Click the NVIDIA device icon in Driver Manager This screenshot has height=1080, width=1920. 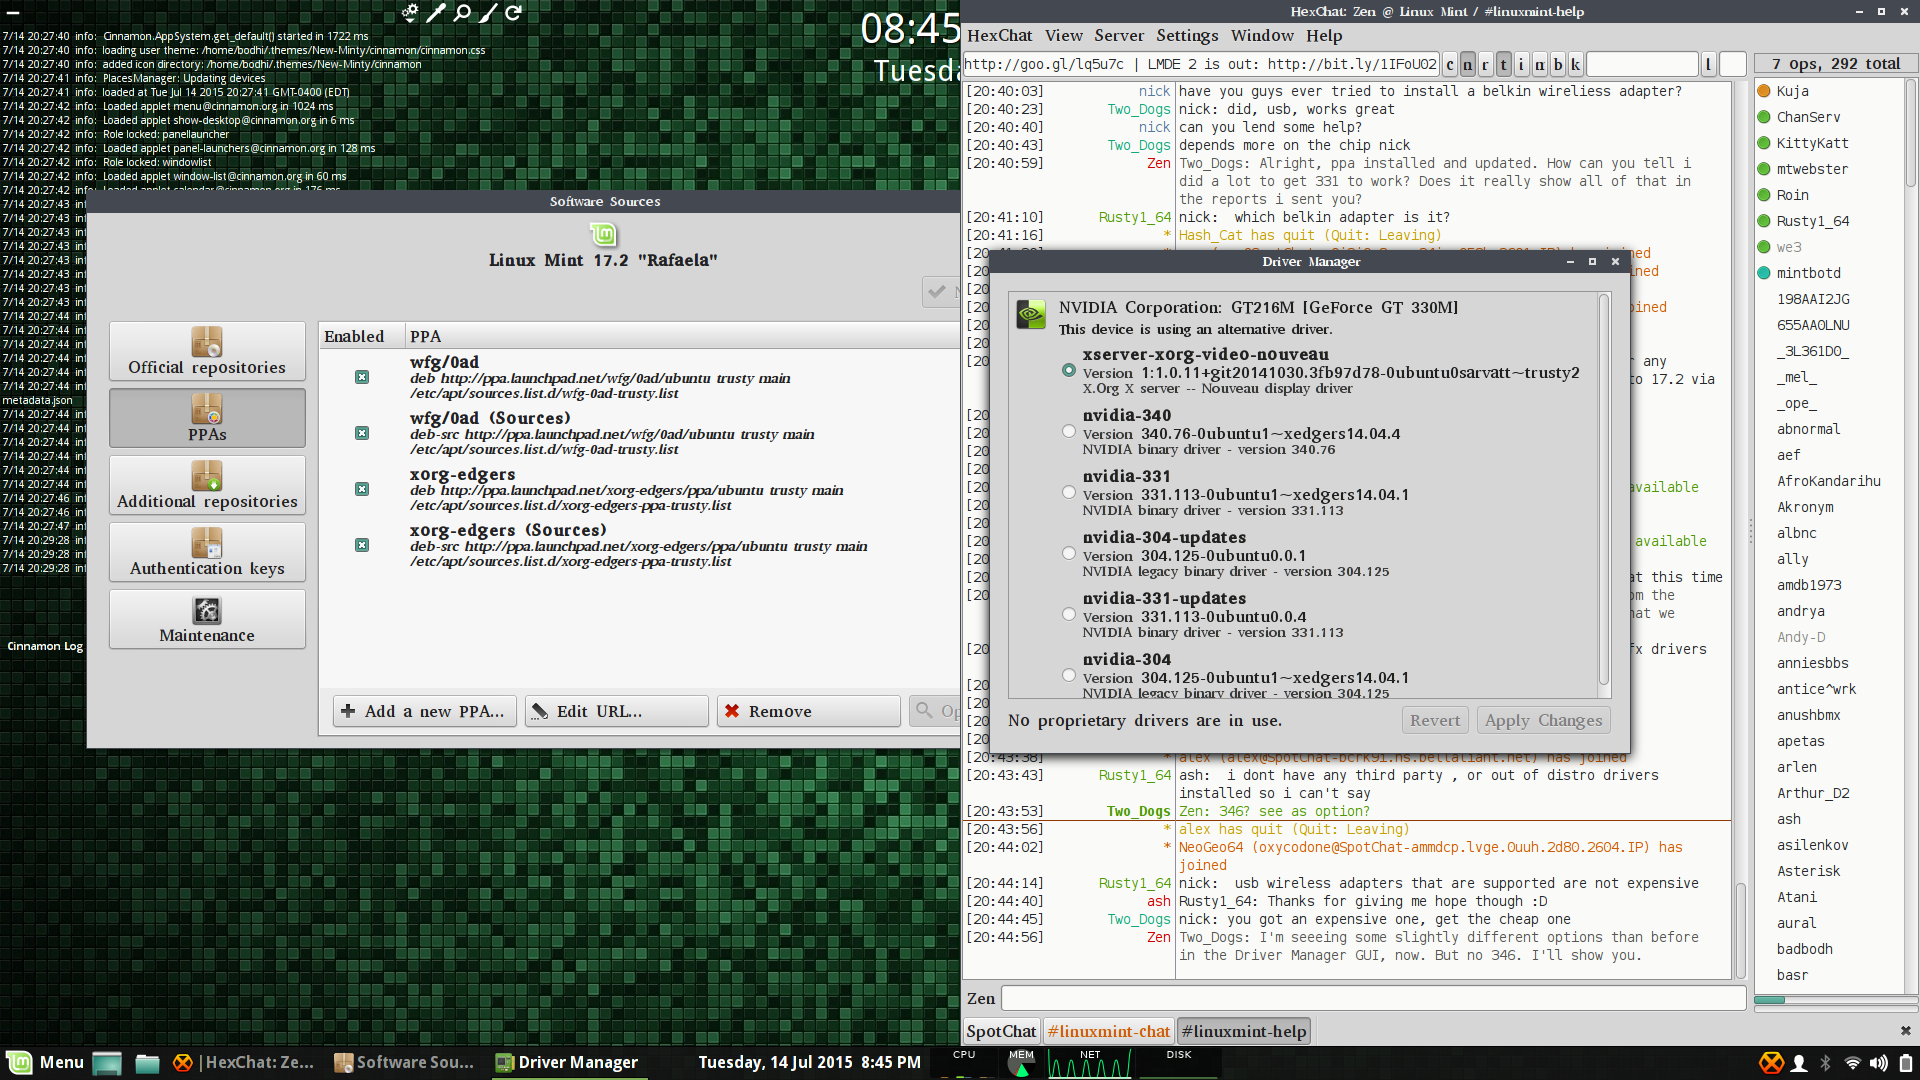1031,314
